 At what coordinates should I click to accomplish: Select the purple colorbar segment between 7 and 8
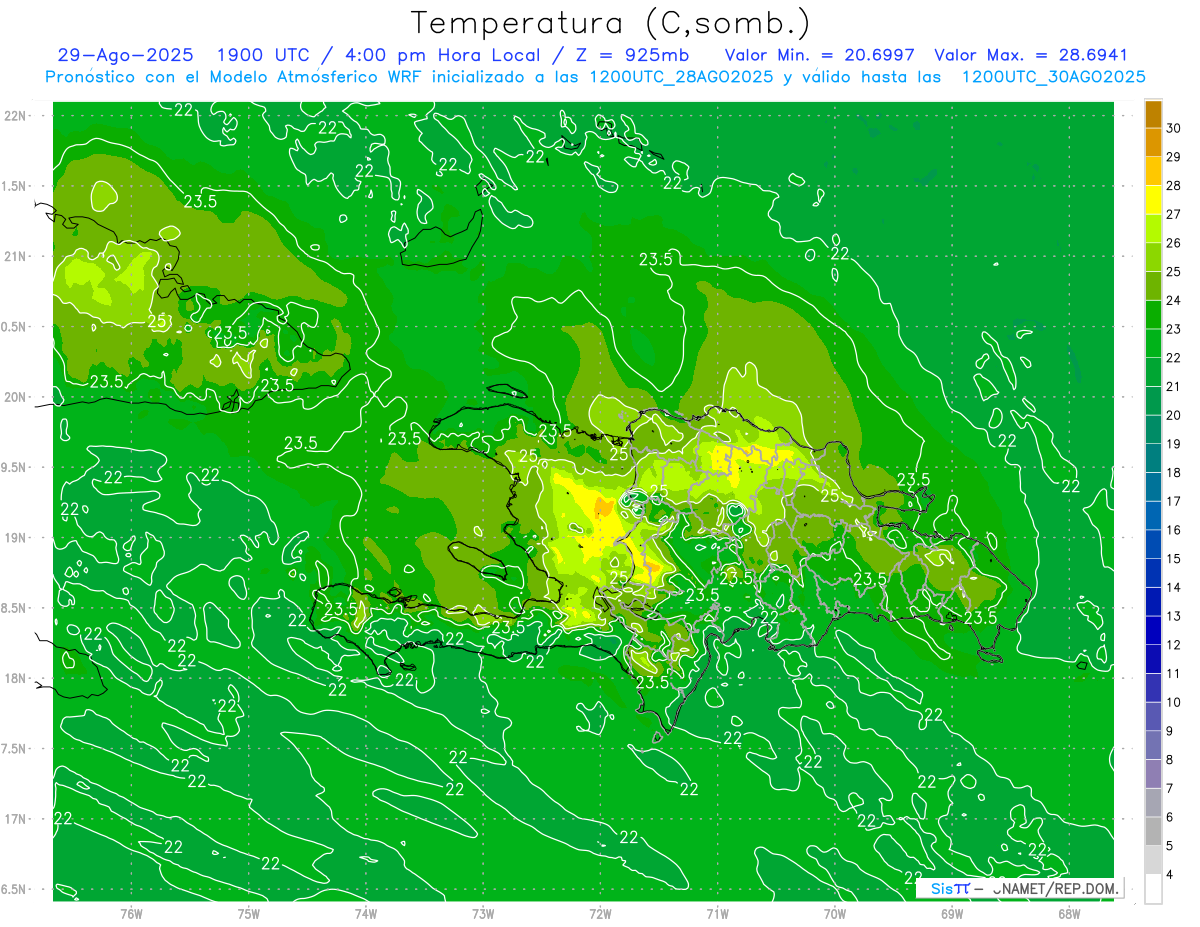pyautogui.click(x=1154, y=775)
